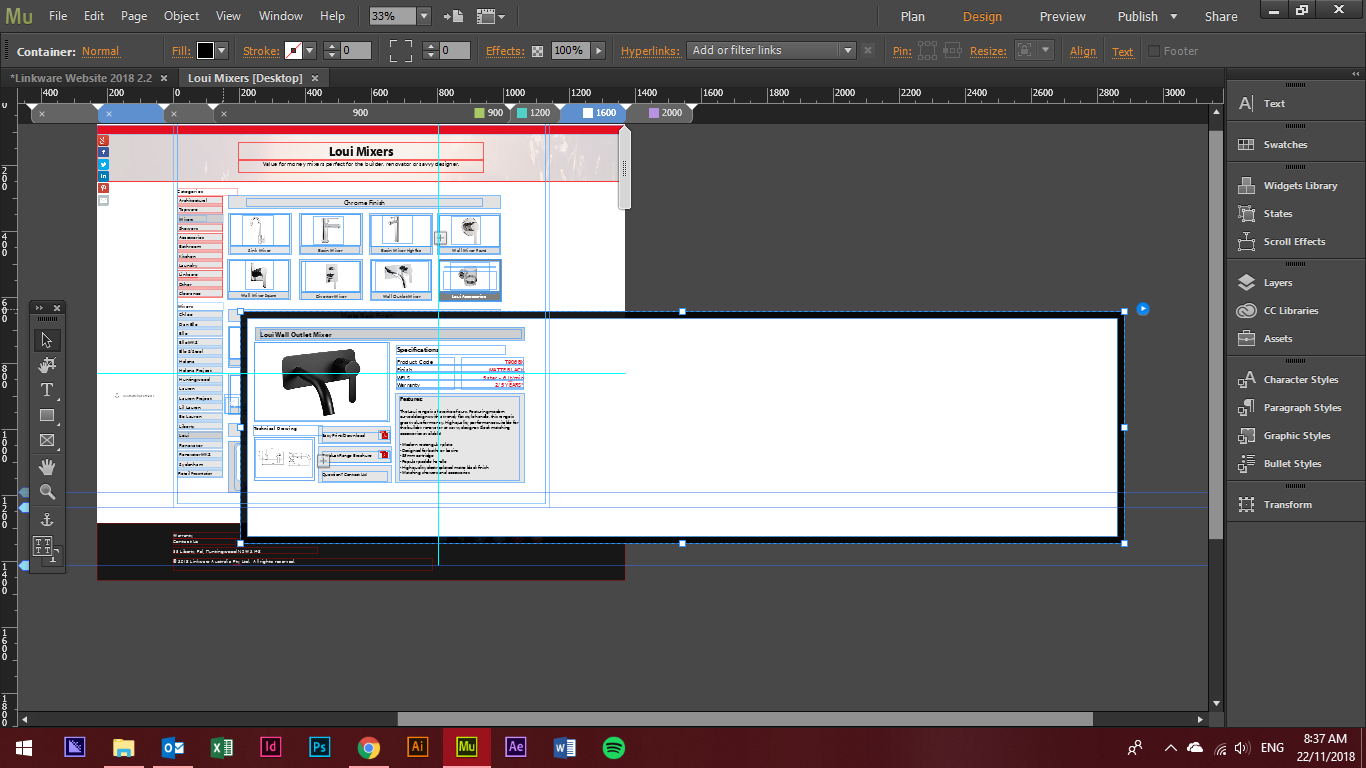The image size is (1366, 768).
Task: Switch to Linkware Website 2018 2.2 tab
Action: pos(81,78)
